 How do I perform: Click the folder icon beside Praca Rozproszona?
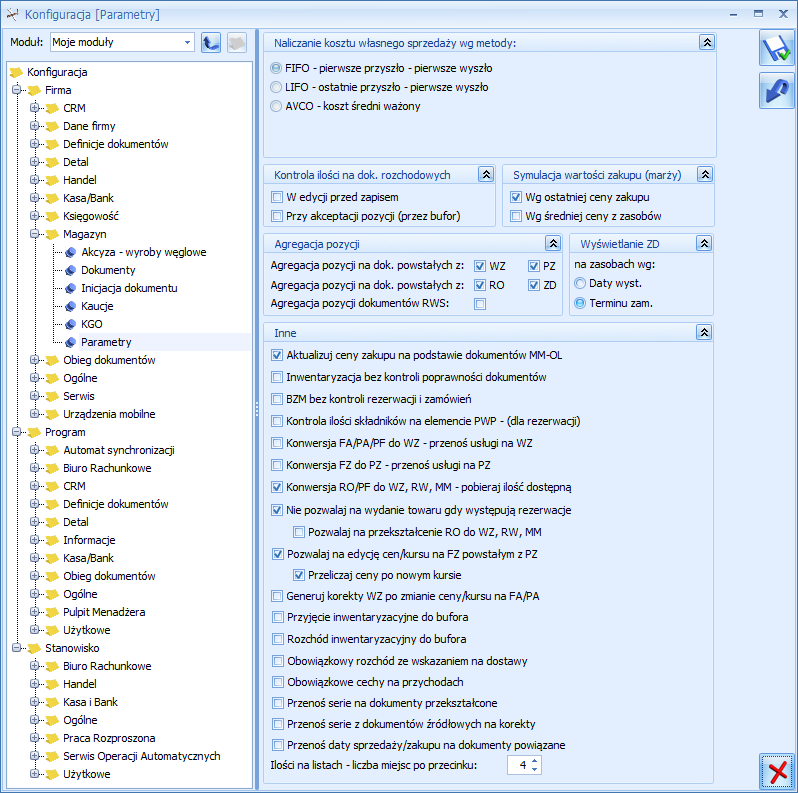pyautogui.click(x=52, y=739)
